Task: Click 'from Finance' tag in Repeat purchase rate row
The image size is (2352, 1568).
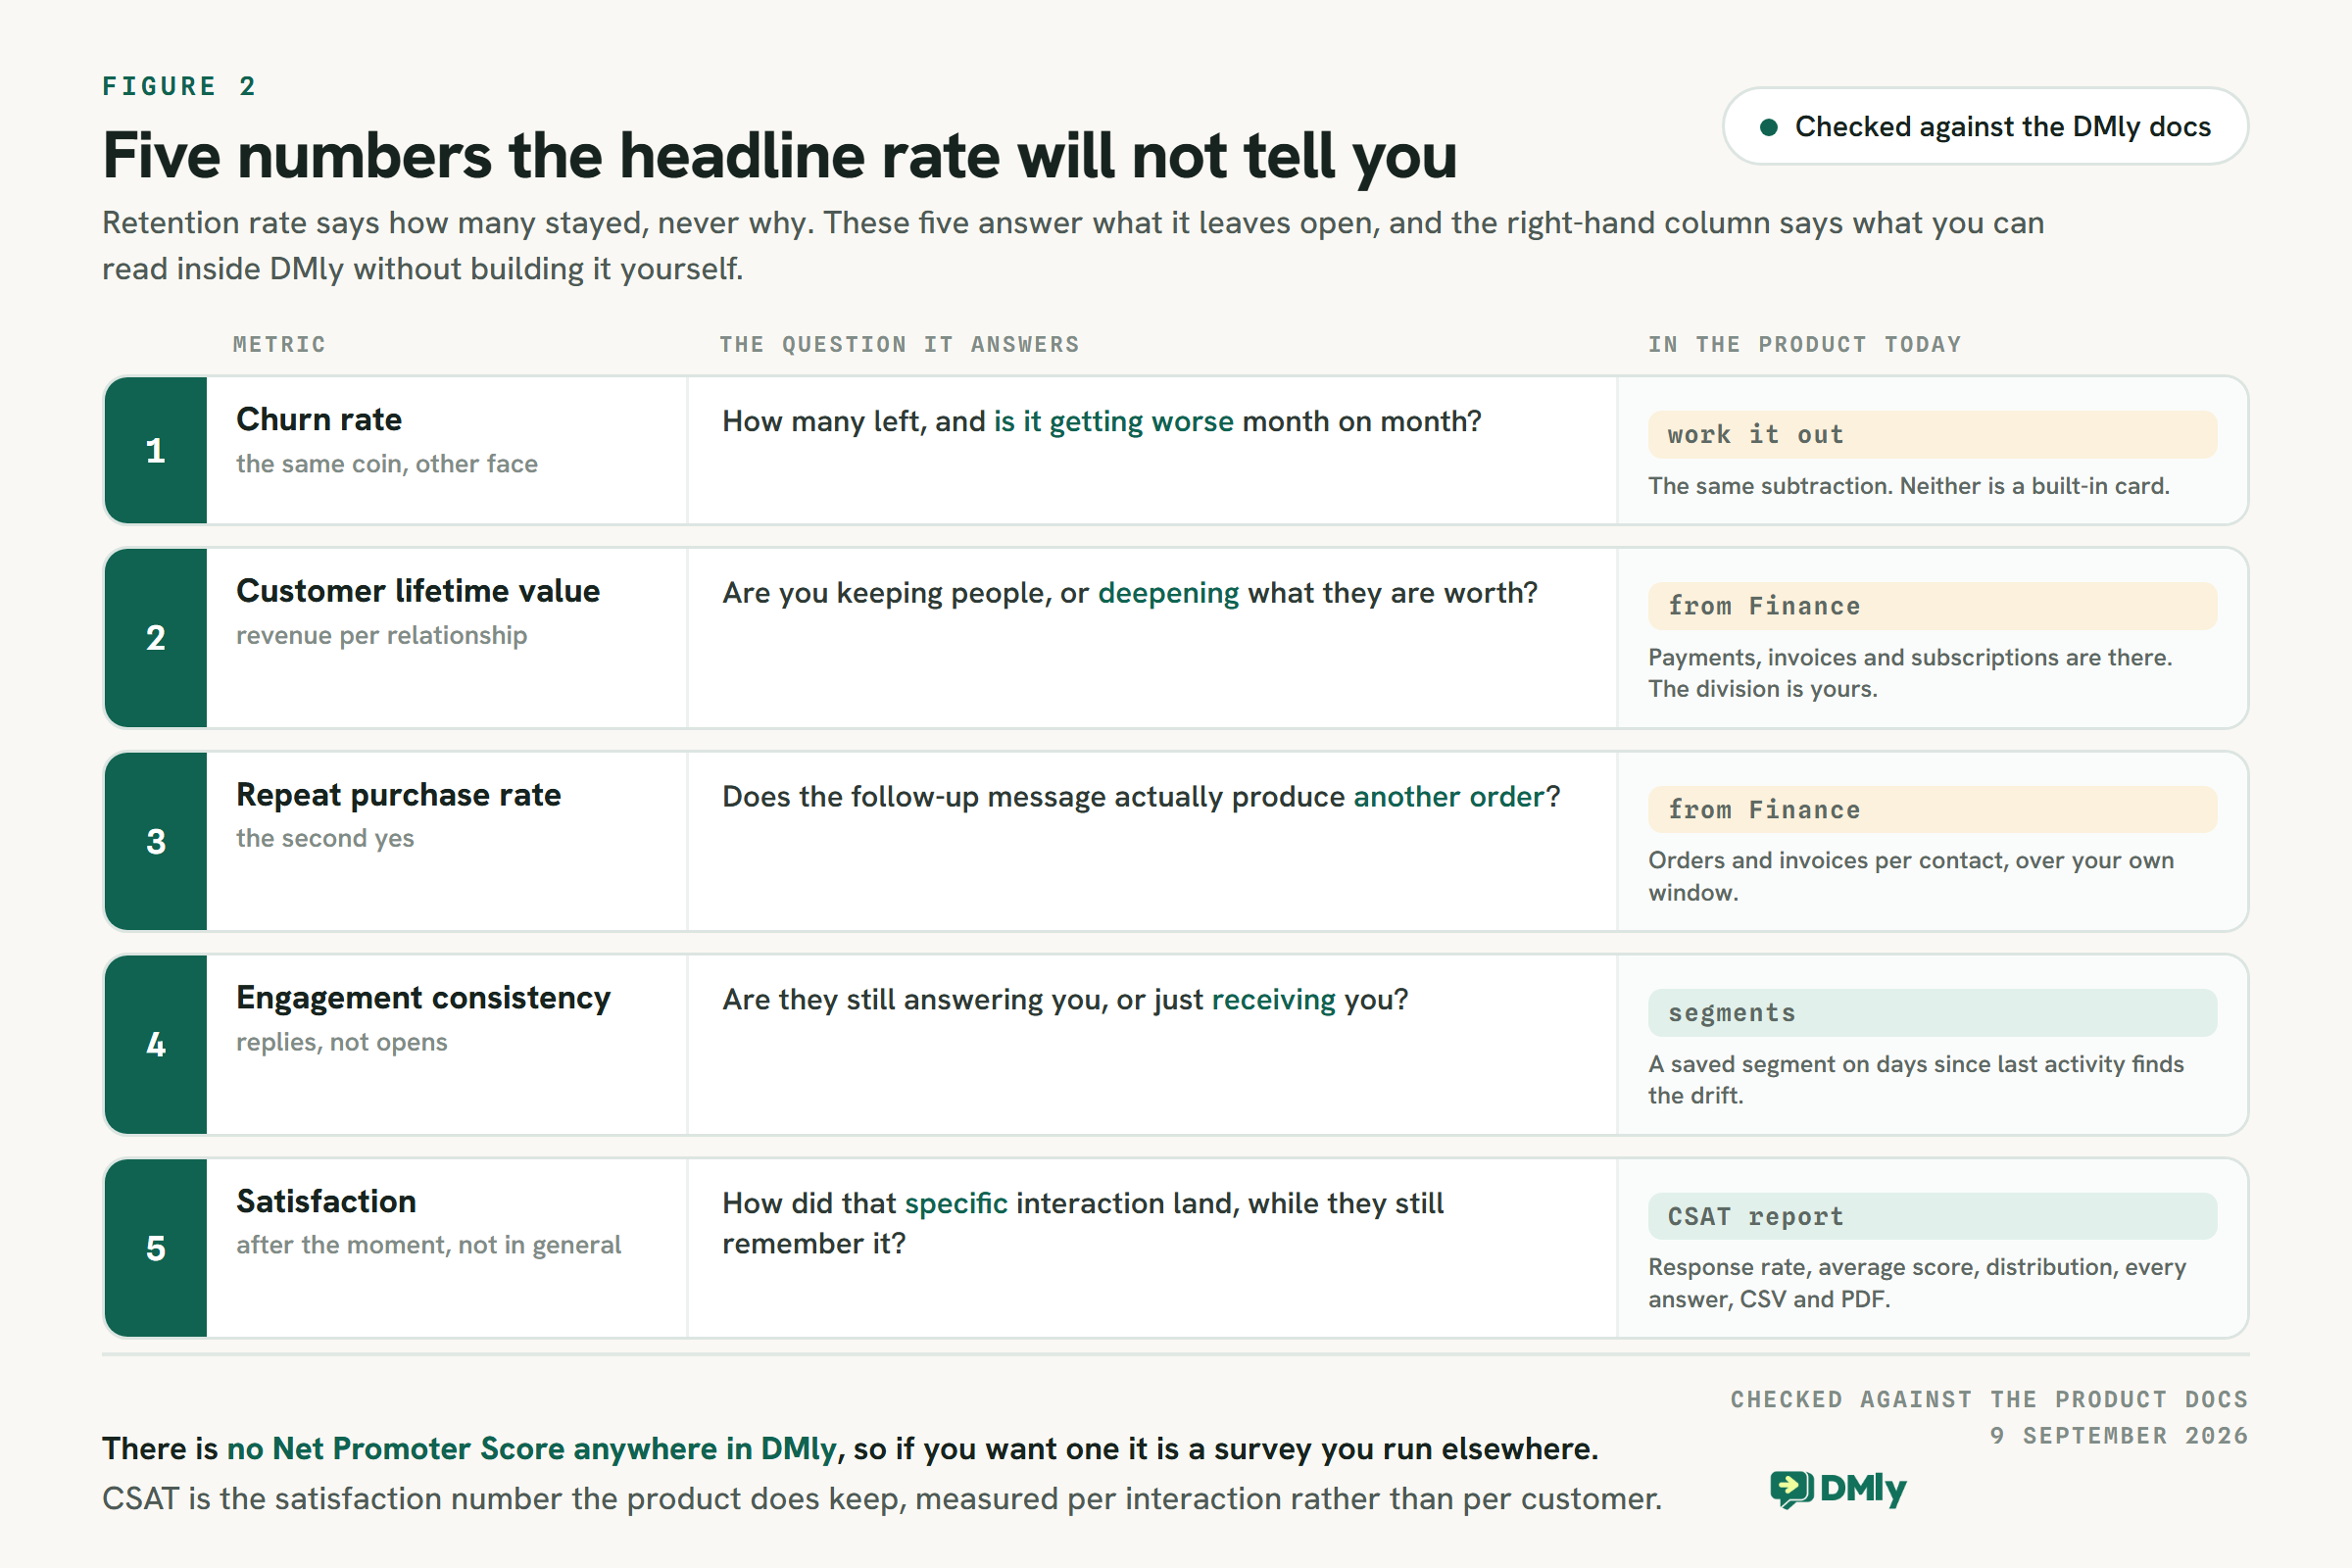Action: (x=1932, y=810)
